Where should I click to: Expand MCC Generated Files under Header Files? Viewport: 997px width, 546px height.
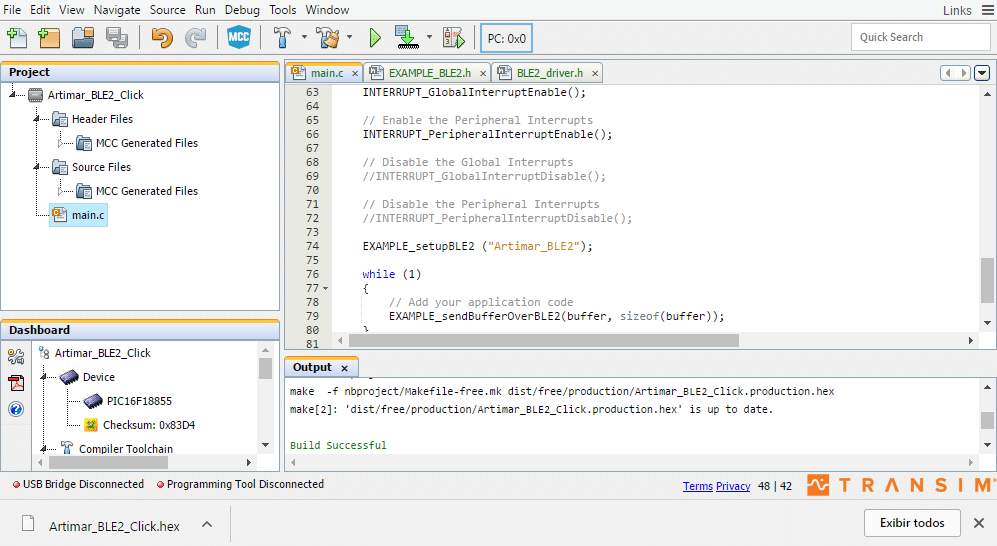pos(61,143)
